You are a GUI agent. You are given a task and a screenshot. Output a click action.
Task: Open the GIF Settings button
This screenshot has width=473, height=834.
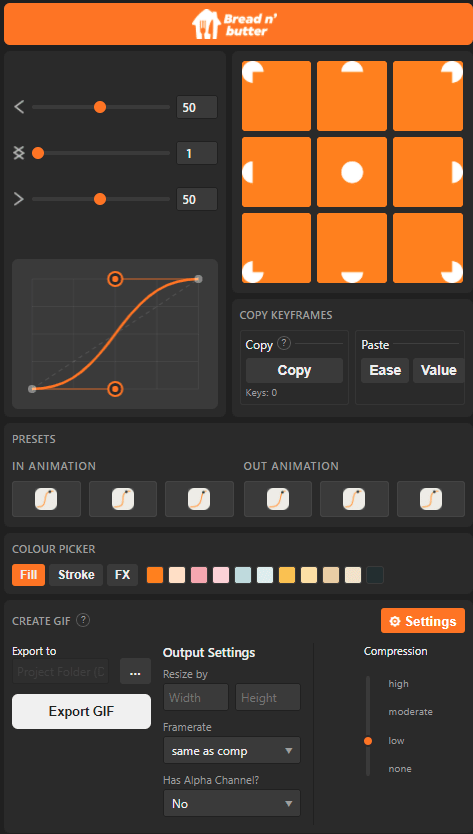tap(423, 621)
